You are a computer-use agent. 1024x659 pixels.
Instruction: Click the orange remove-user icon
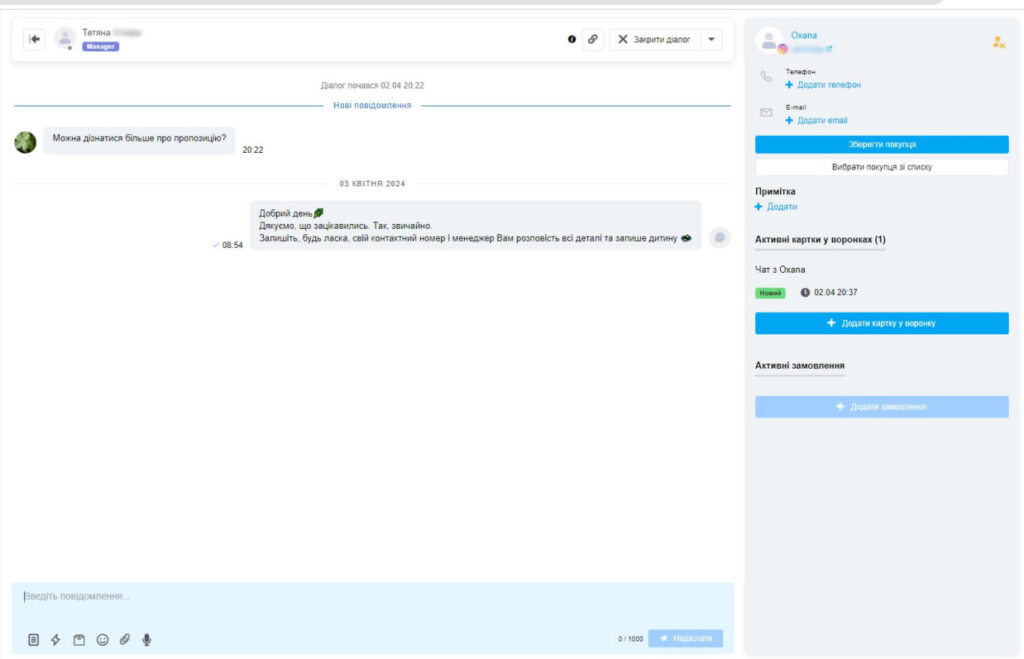click(998, 42)
